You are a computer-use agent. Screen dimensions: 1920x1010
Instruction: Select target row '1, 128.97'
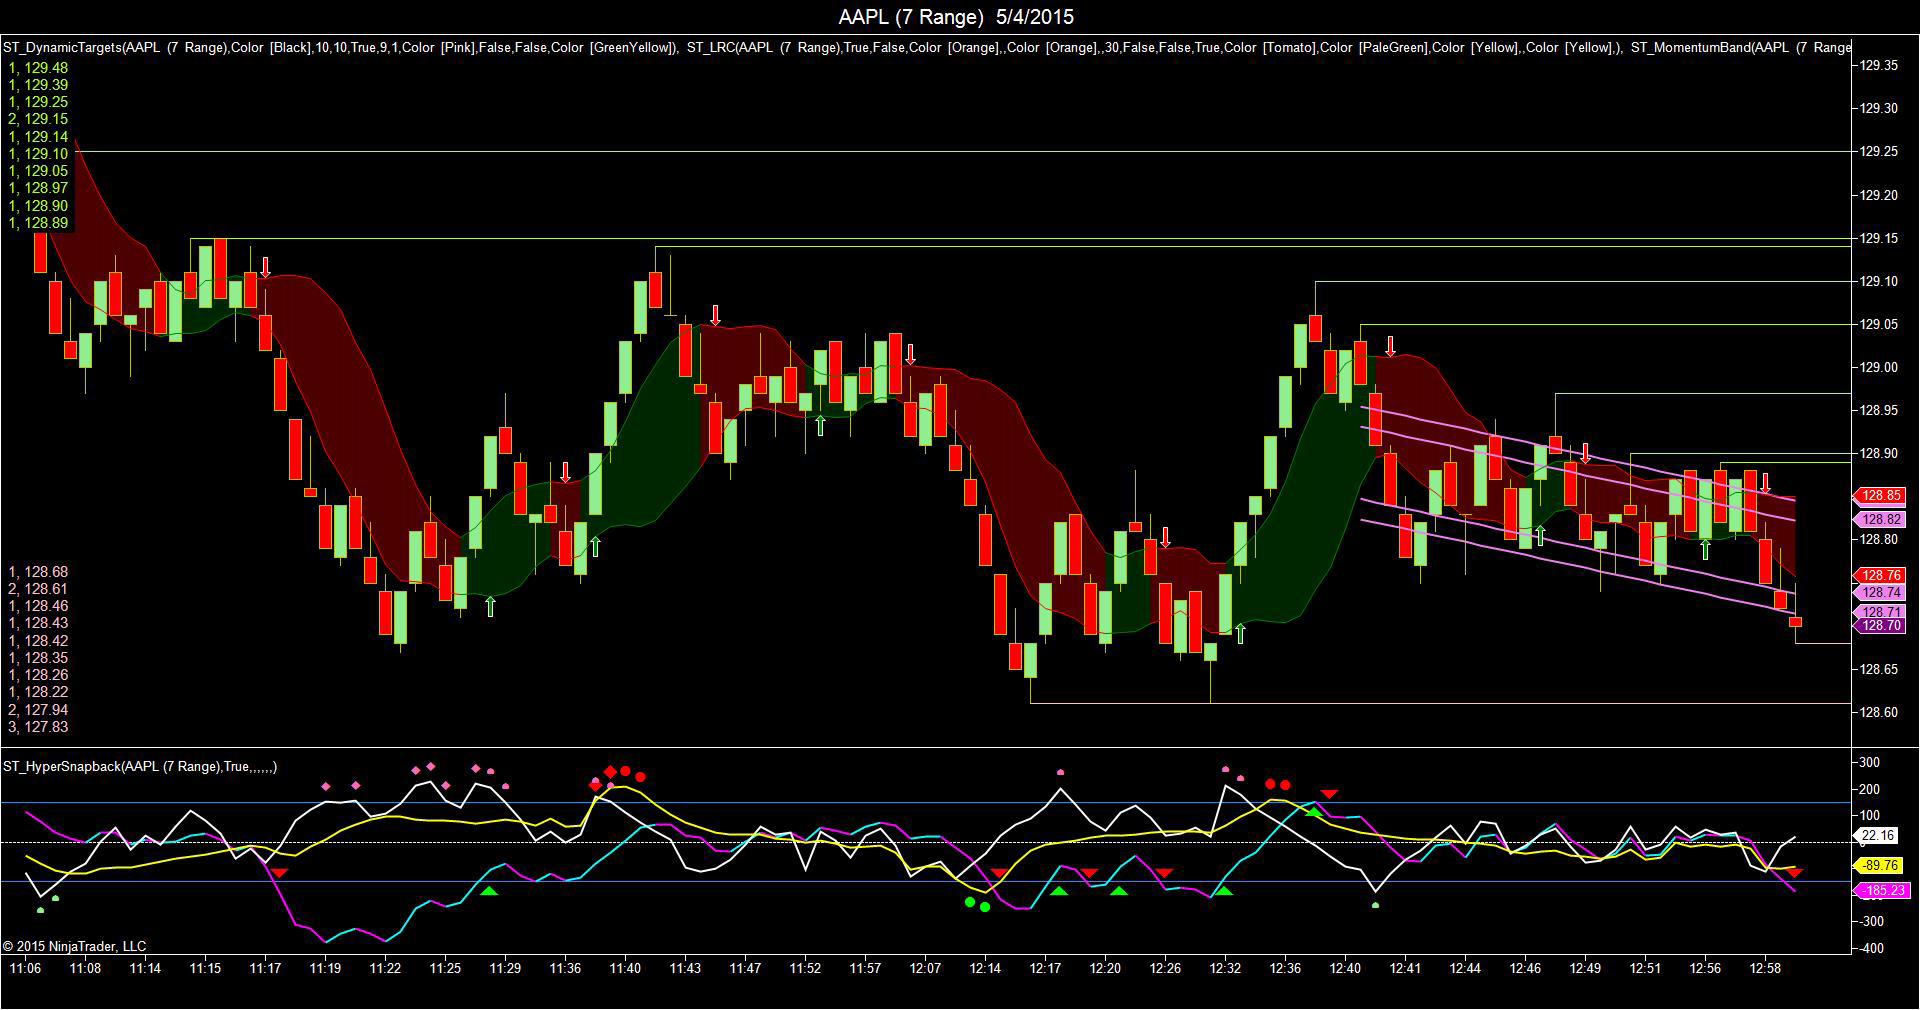pos(38,188)
